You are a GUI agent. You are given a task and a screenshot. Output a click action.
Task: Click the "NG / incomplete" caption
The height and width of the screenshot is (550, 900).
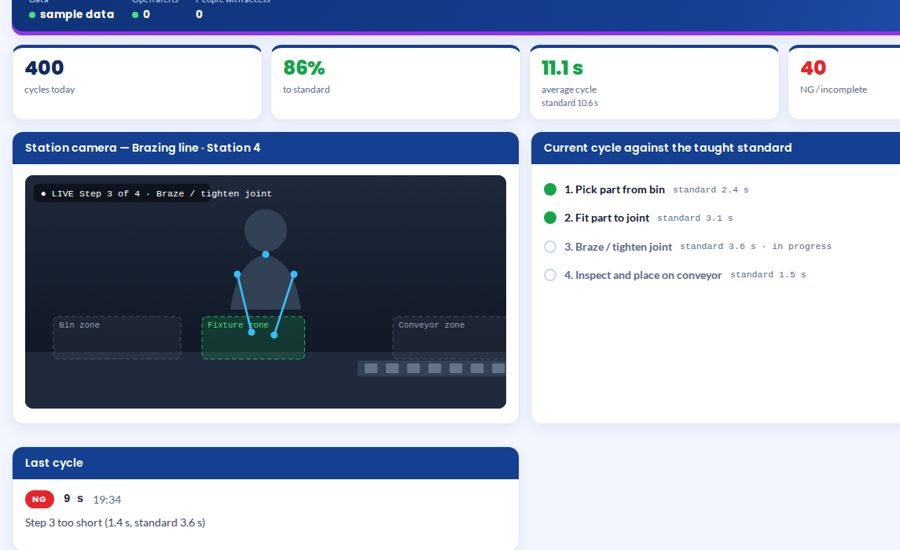833,90
